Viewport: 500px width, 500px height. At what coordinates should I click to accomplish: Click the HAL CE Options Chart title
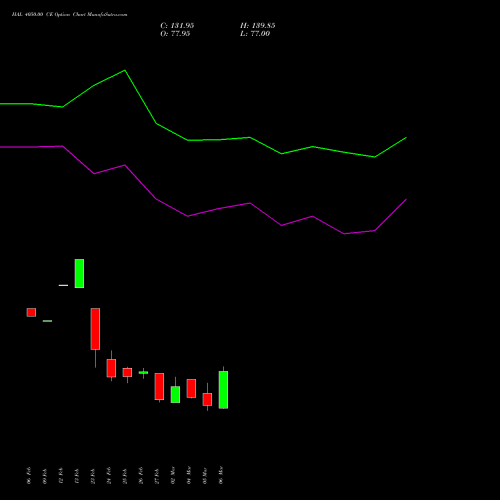click(x=69, y=15)
